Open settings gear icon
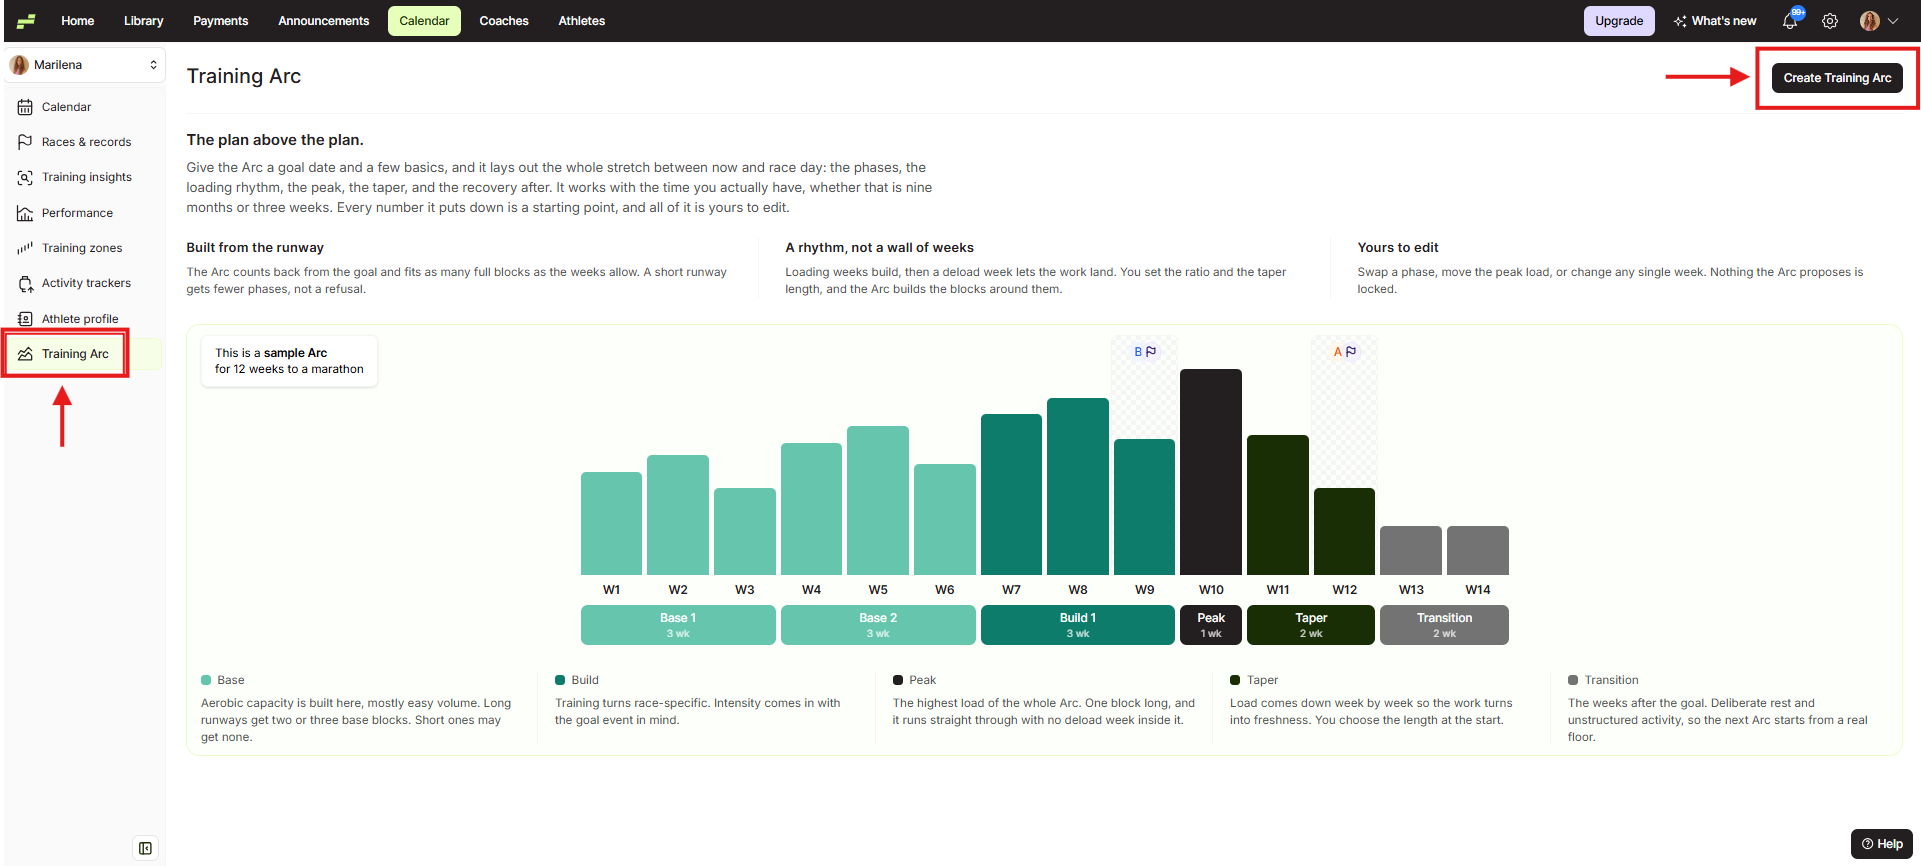 pos(1830,21)
